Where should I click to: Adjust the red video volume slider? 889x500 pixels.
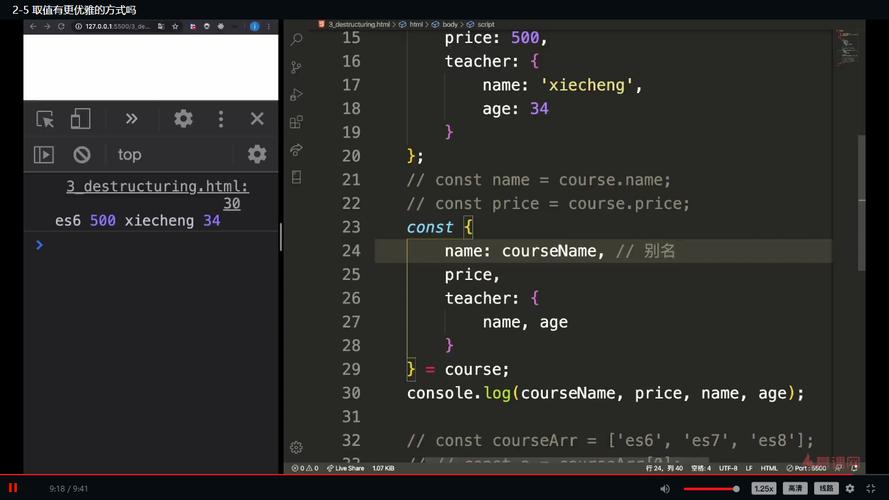click(x=711, y=489)
